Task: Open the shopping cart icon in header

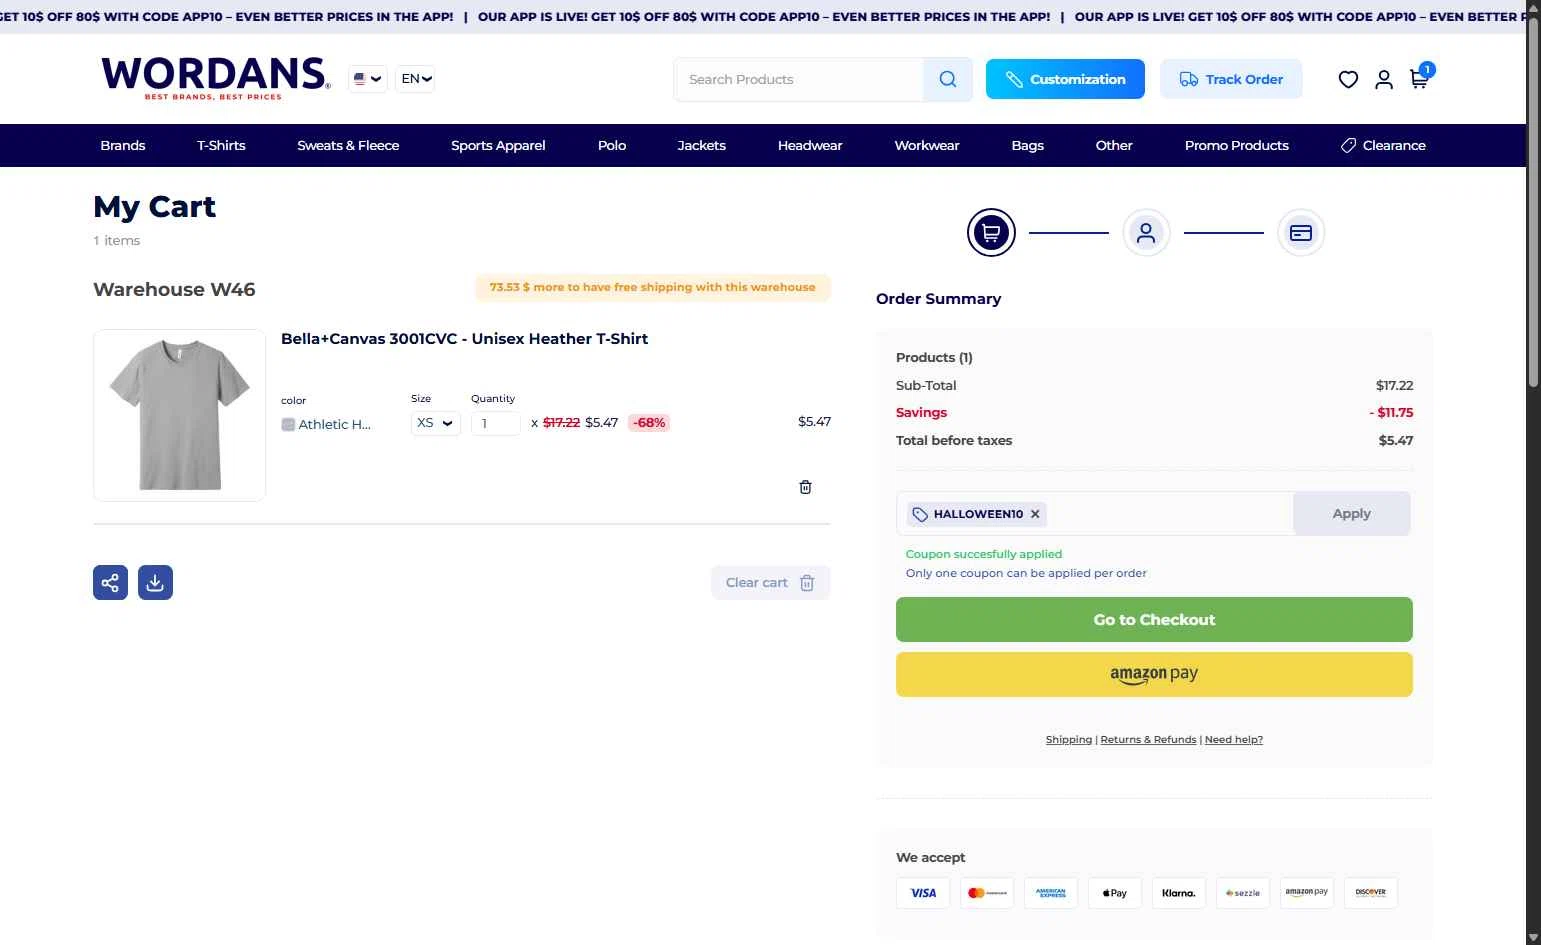Action: [x=1419, y=79]
